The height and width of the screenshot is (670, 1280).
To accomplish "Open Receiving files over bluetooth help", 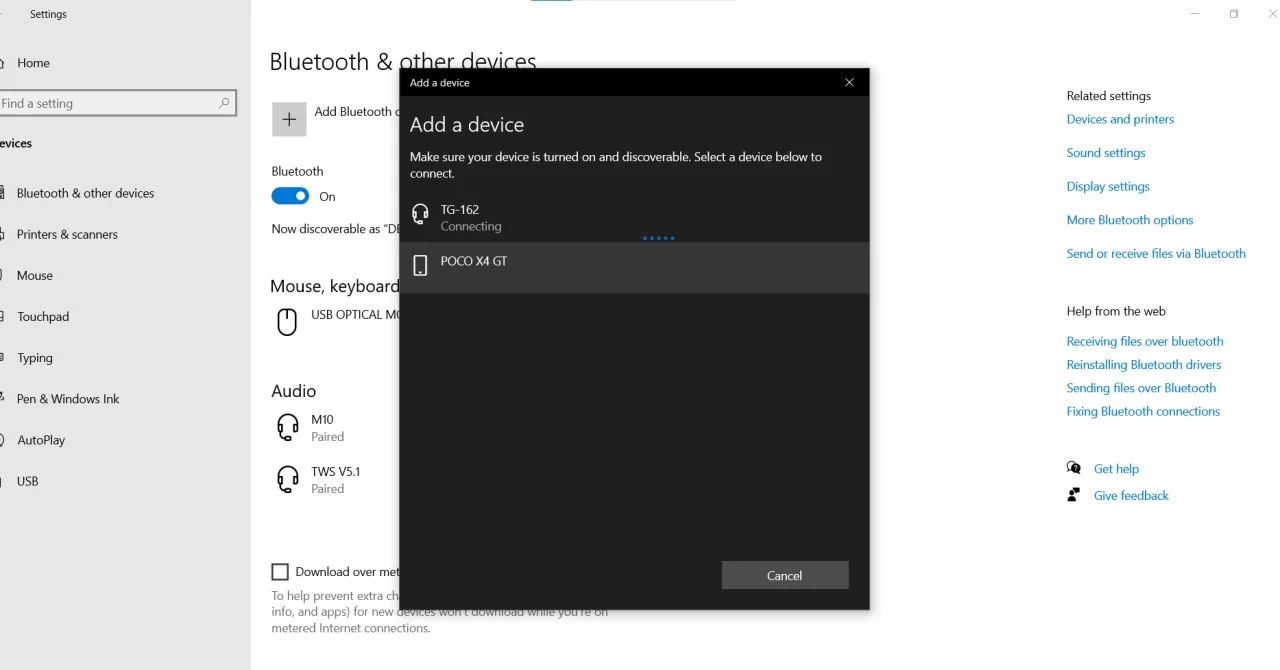I will [1145, 341].
